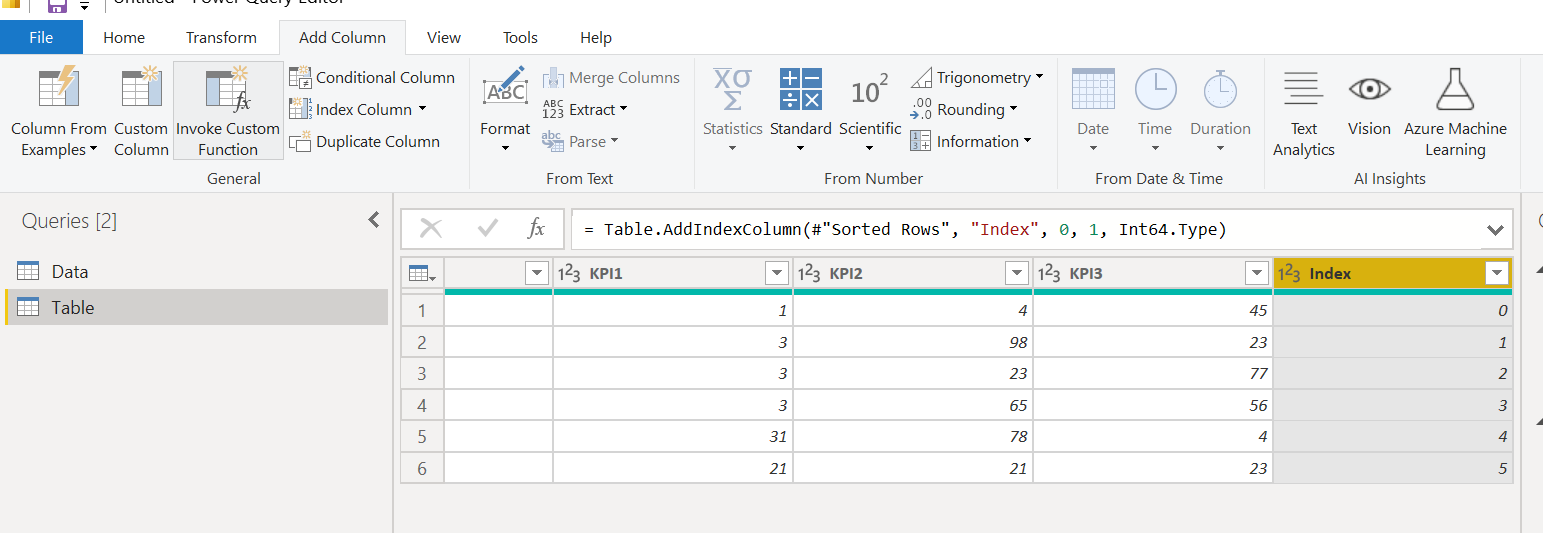Click KPI2 cell with value 98
Viewport: 1543px width, 533px height.
[x=913, y=342]
